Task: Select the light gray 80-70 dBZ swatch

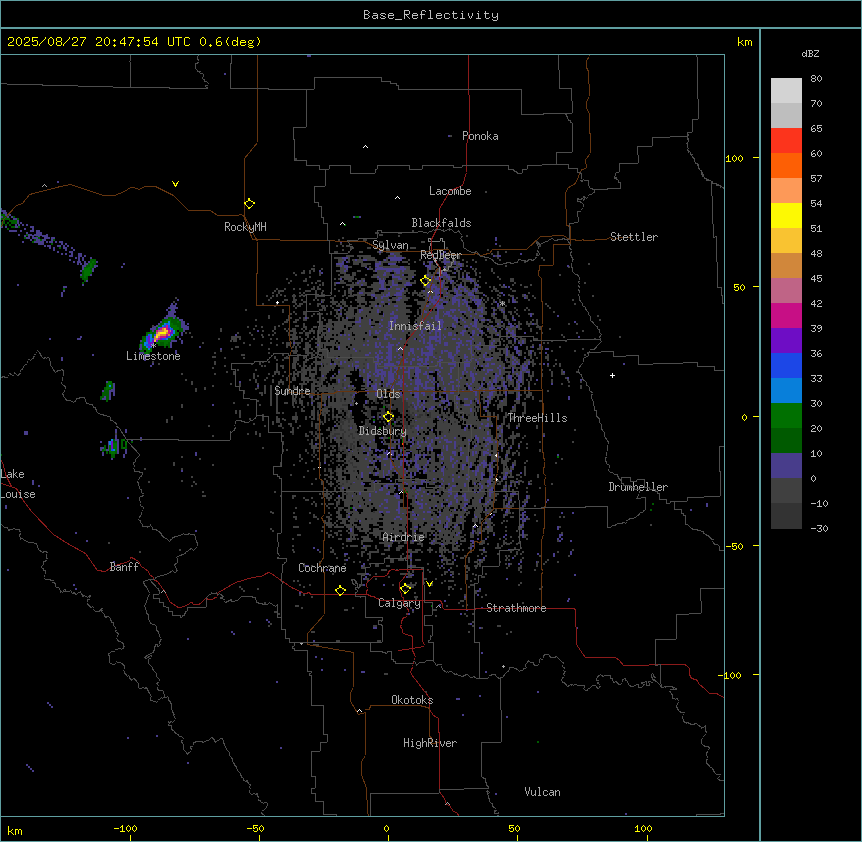Action: click(786, 91)
